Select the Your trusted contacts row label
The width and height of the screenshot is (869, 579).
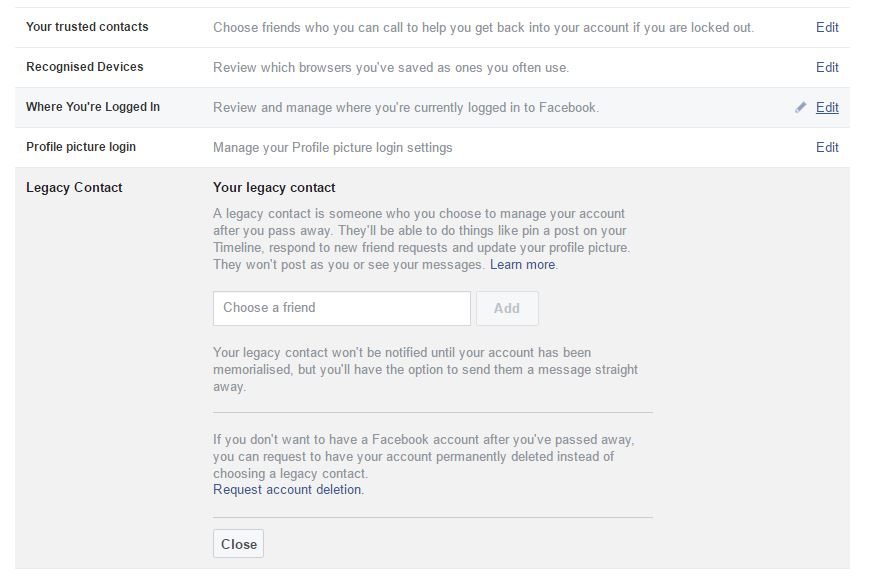click(87, 27)
